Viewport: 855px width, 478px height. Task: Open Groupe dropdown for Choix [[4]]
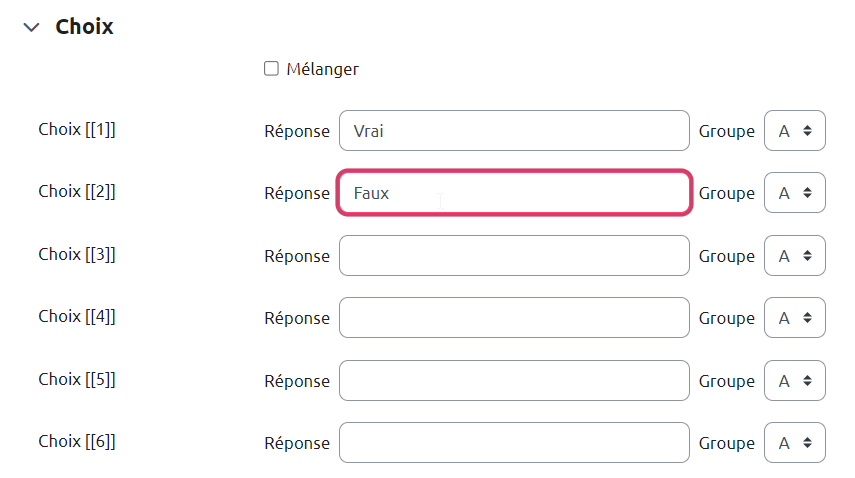794,318
